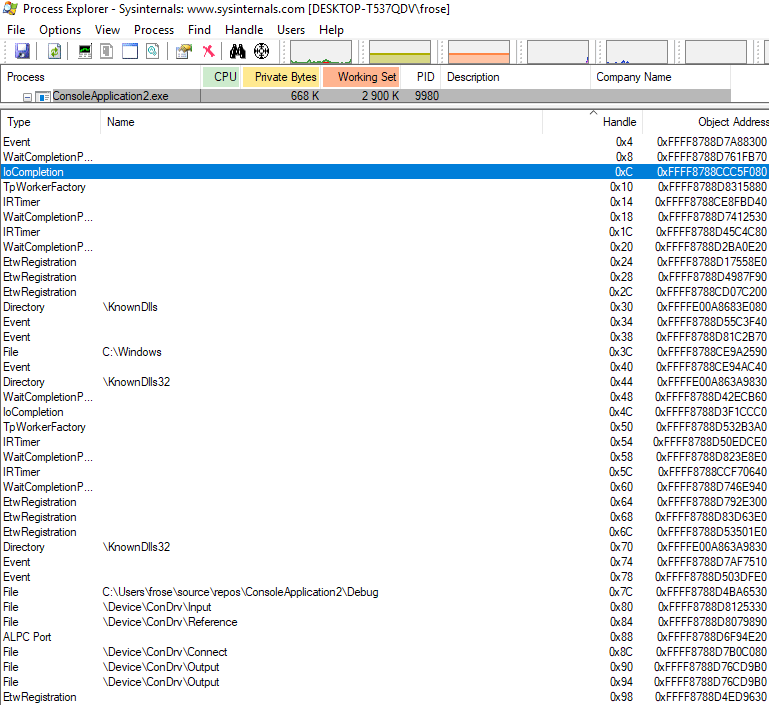Click the binoculars Find Handle icon
Viewport: 769px width, 705px height.
click(x=237, y=51)
